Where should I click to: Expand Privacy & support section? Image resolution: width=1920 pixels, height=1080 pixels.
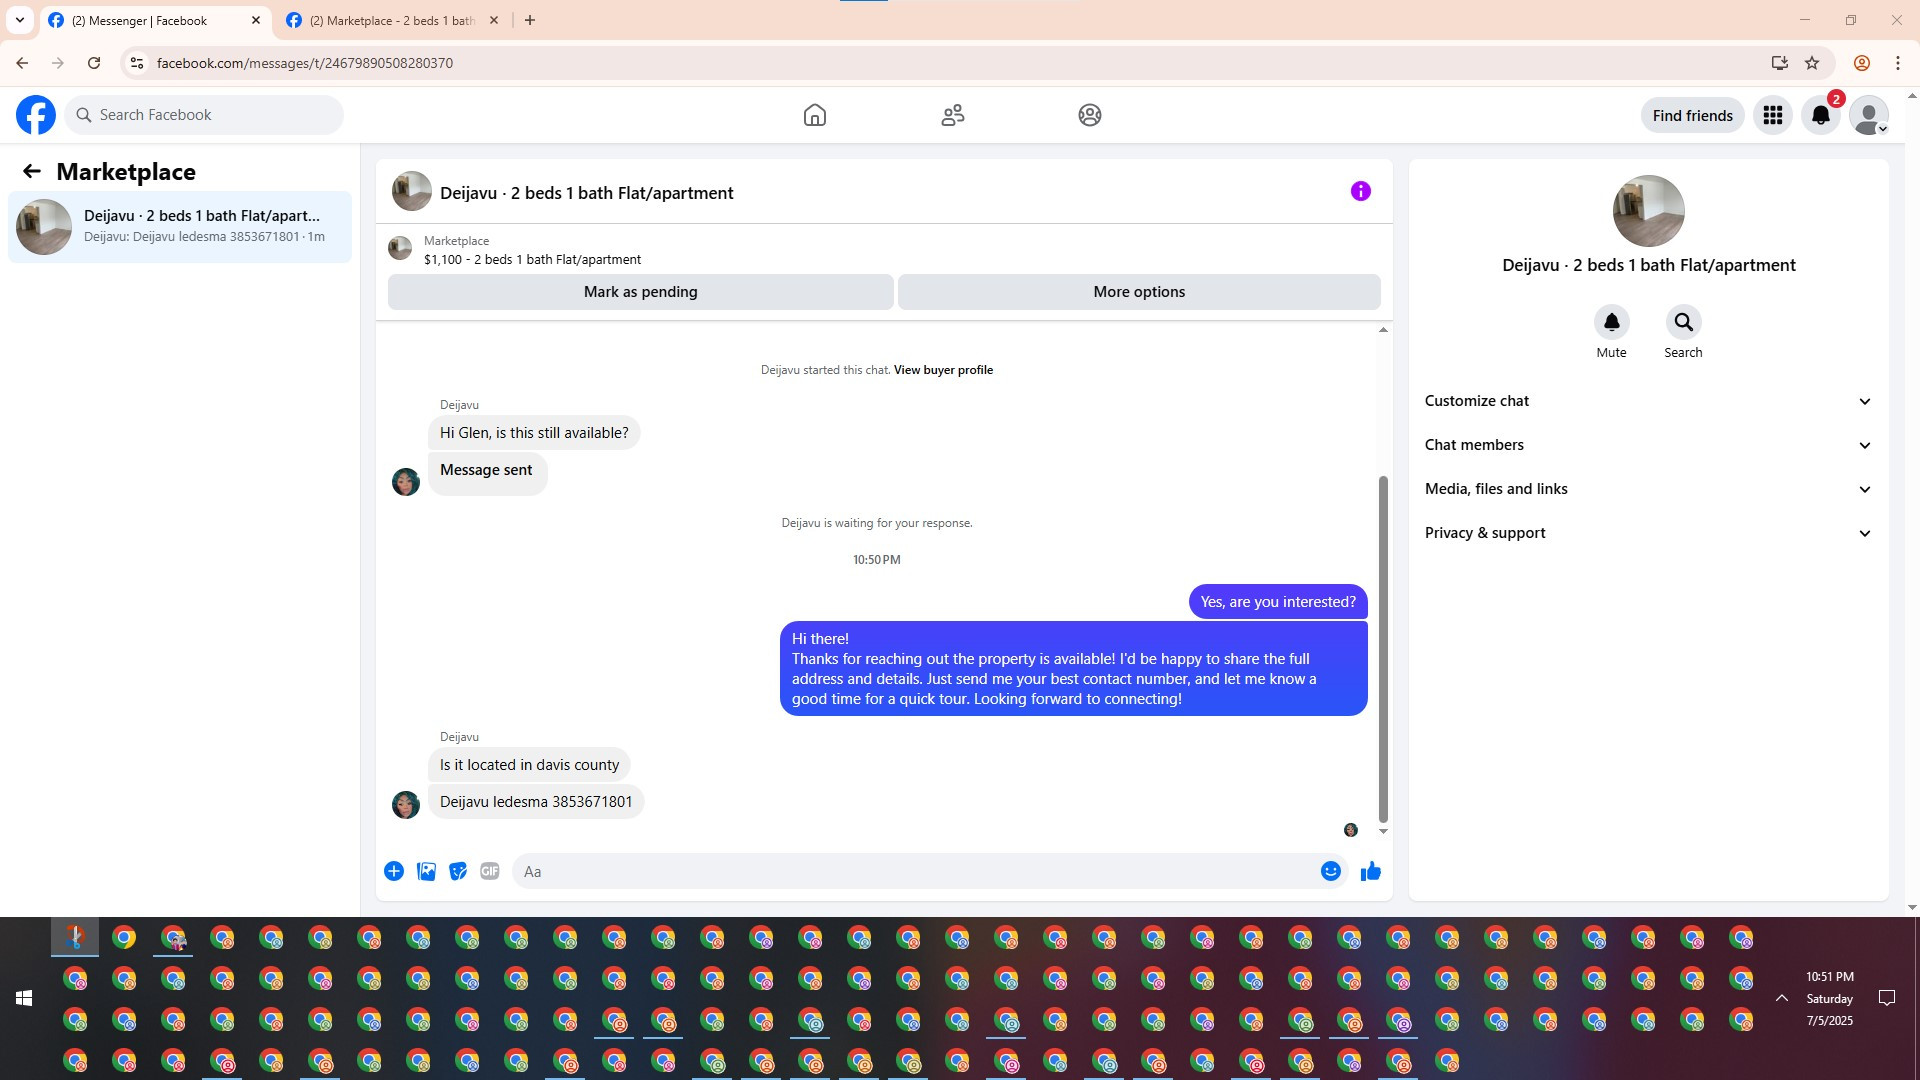pyautogui.click(x=1647, y=533)
